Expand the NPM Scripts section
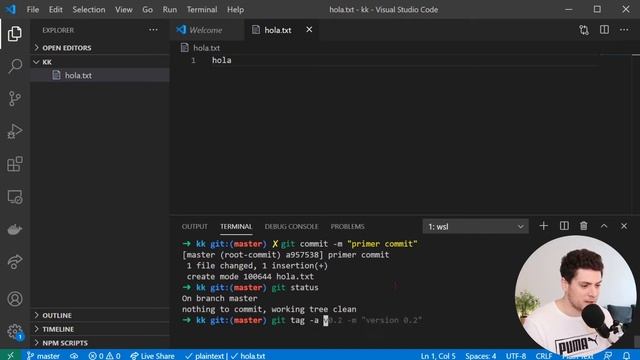The width and height of the screenshot is (640, 360). (x=100, y=343)
